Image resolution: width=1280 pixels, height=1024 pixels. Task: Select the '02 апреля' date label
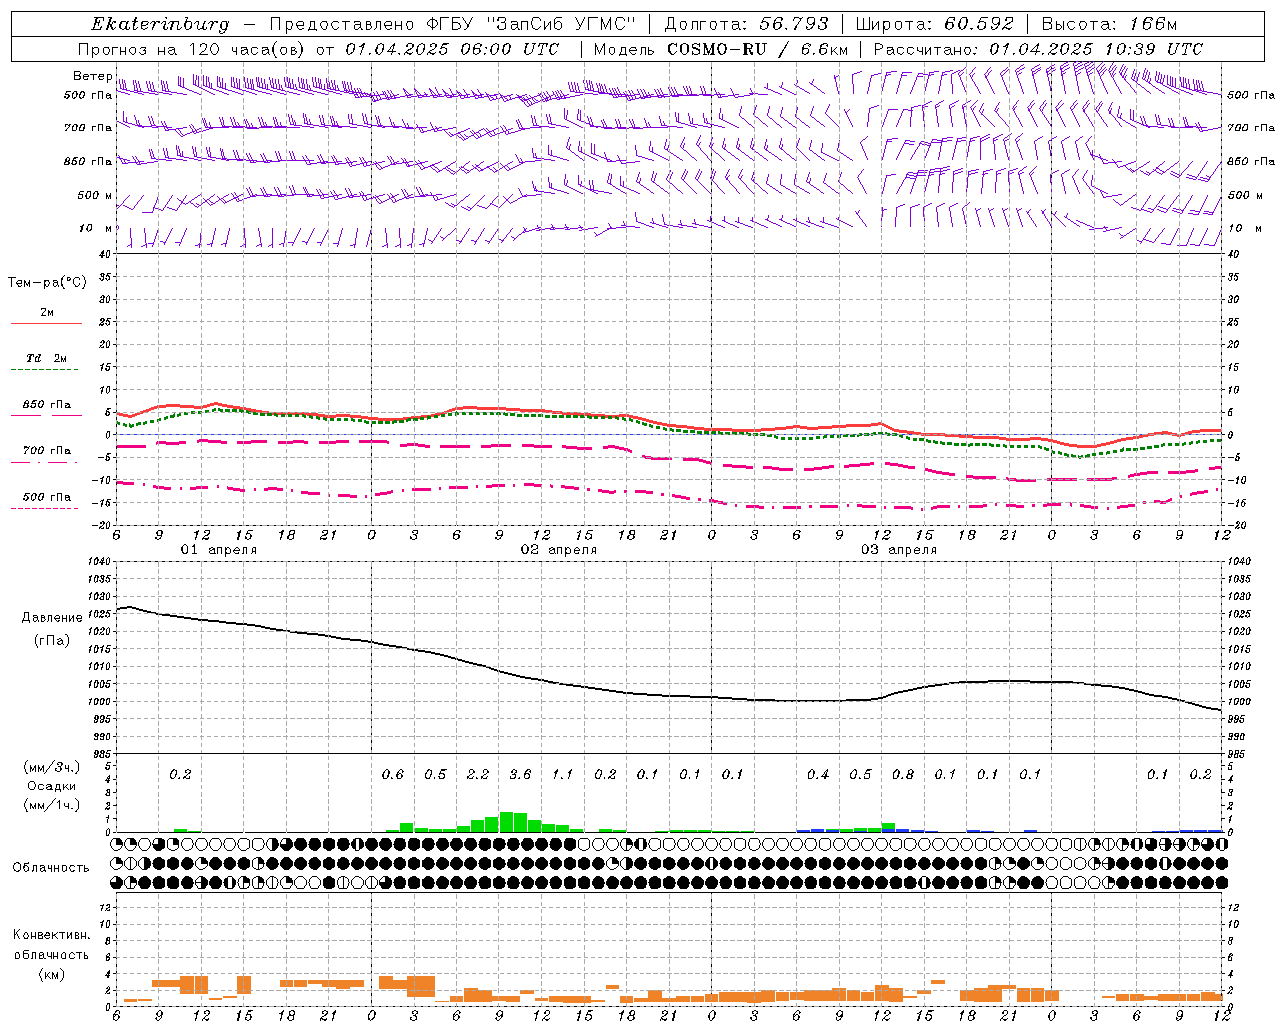(558, 550)
